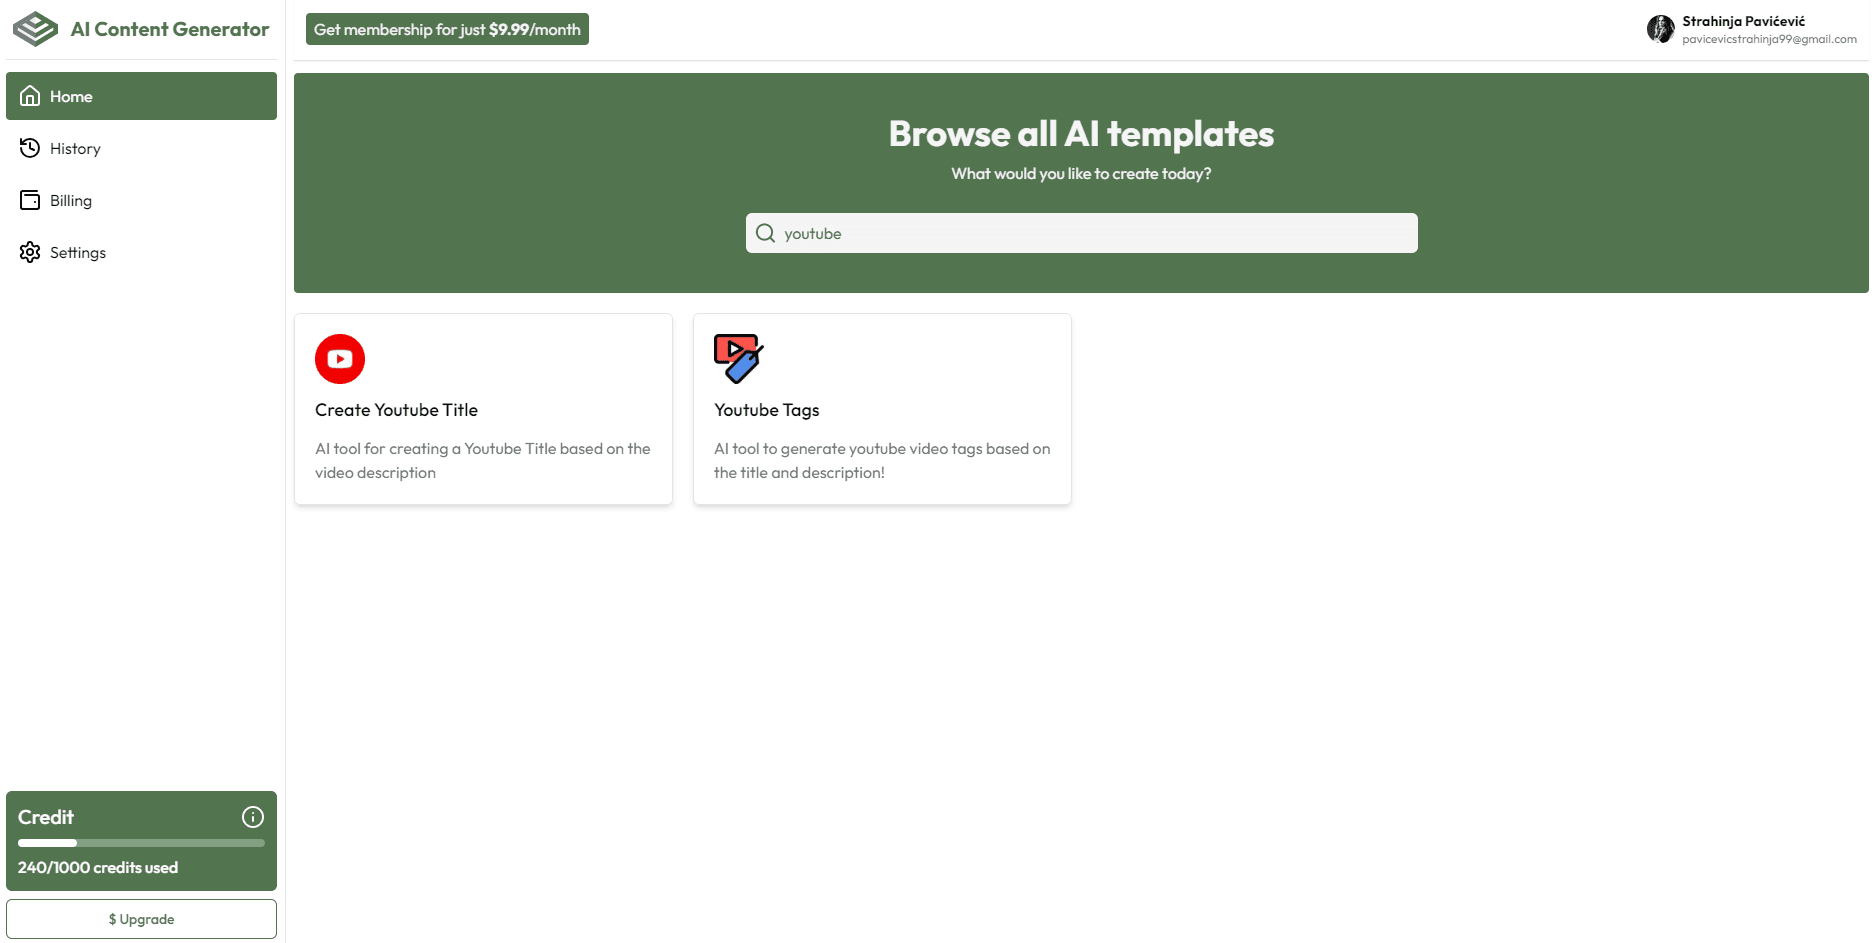This screenshot has height=943, width=1875.
Task: Click the red YouTube play icon
Action: pos(340,359)
